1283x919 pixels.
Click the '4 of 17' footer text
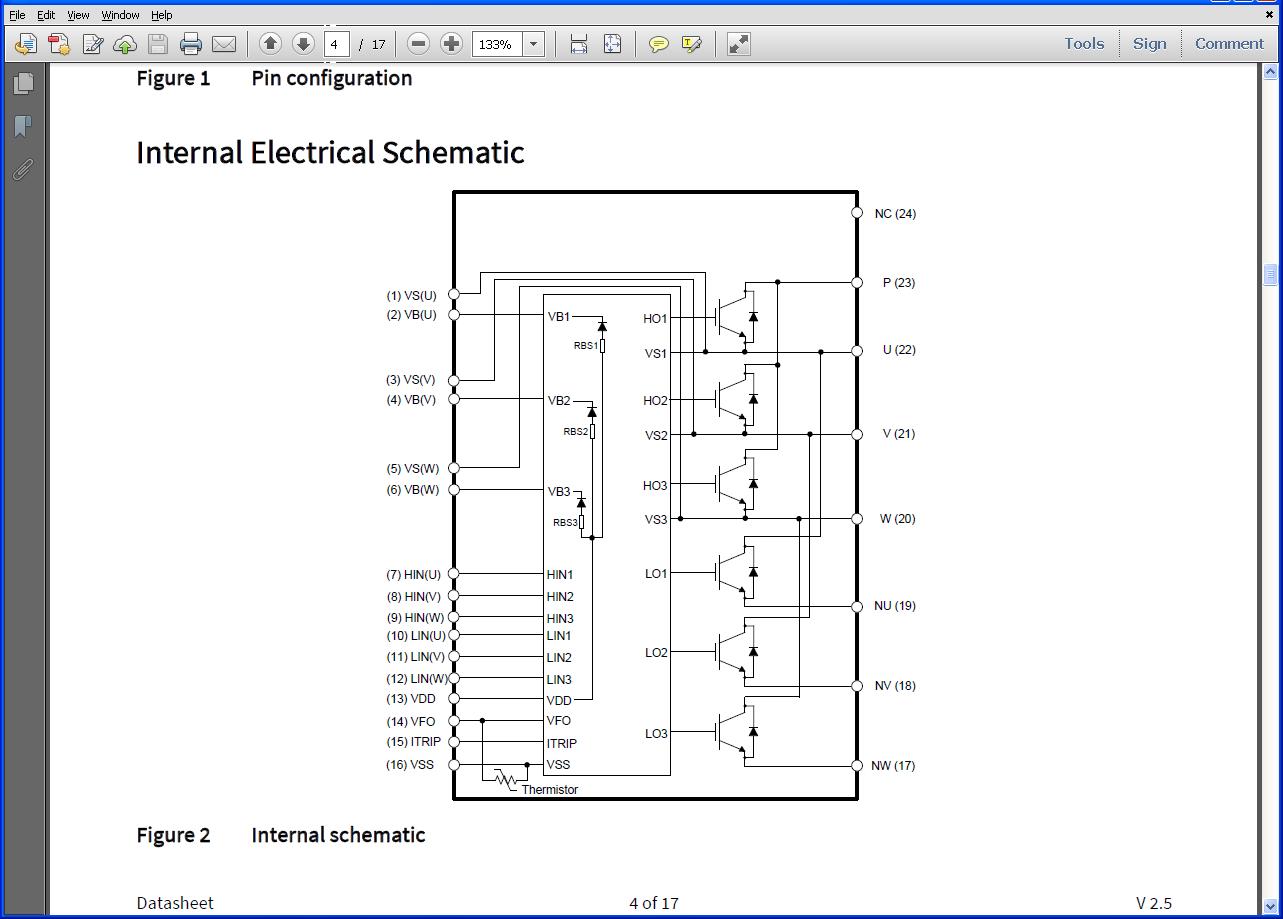(654, 903)
